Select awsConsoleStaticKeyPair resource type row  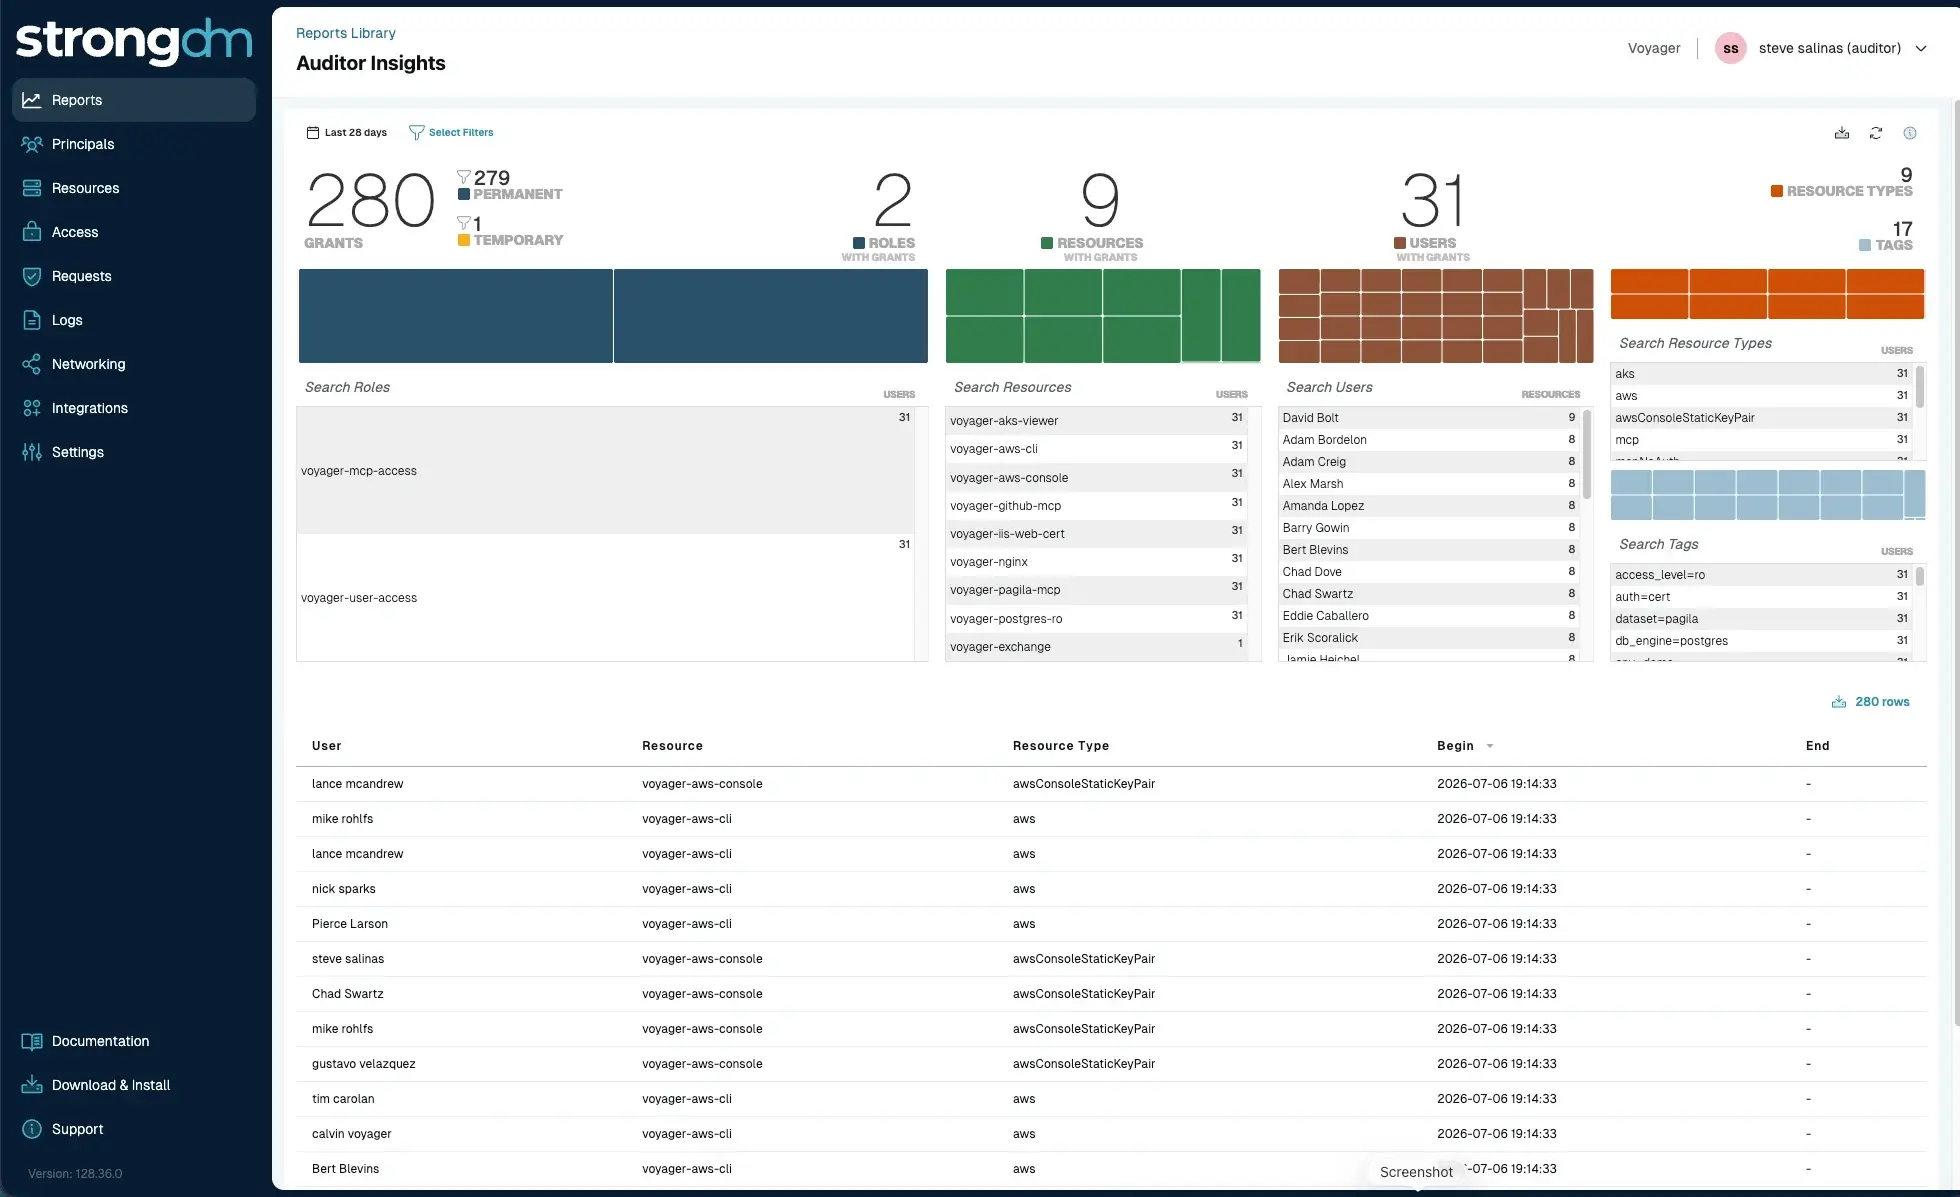click(1762, 418)
